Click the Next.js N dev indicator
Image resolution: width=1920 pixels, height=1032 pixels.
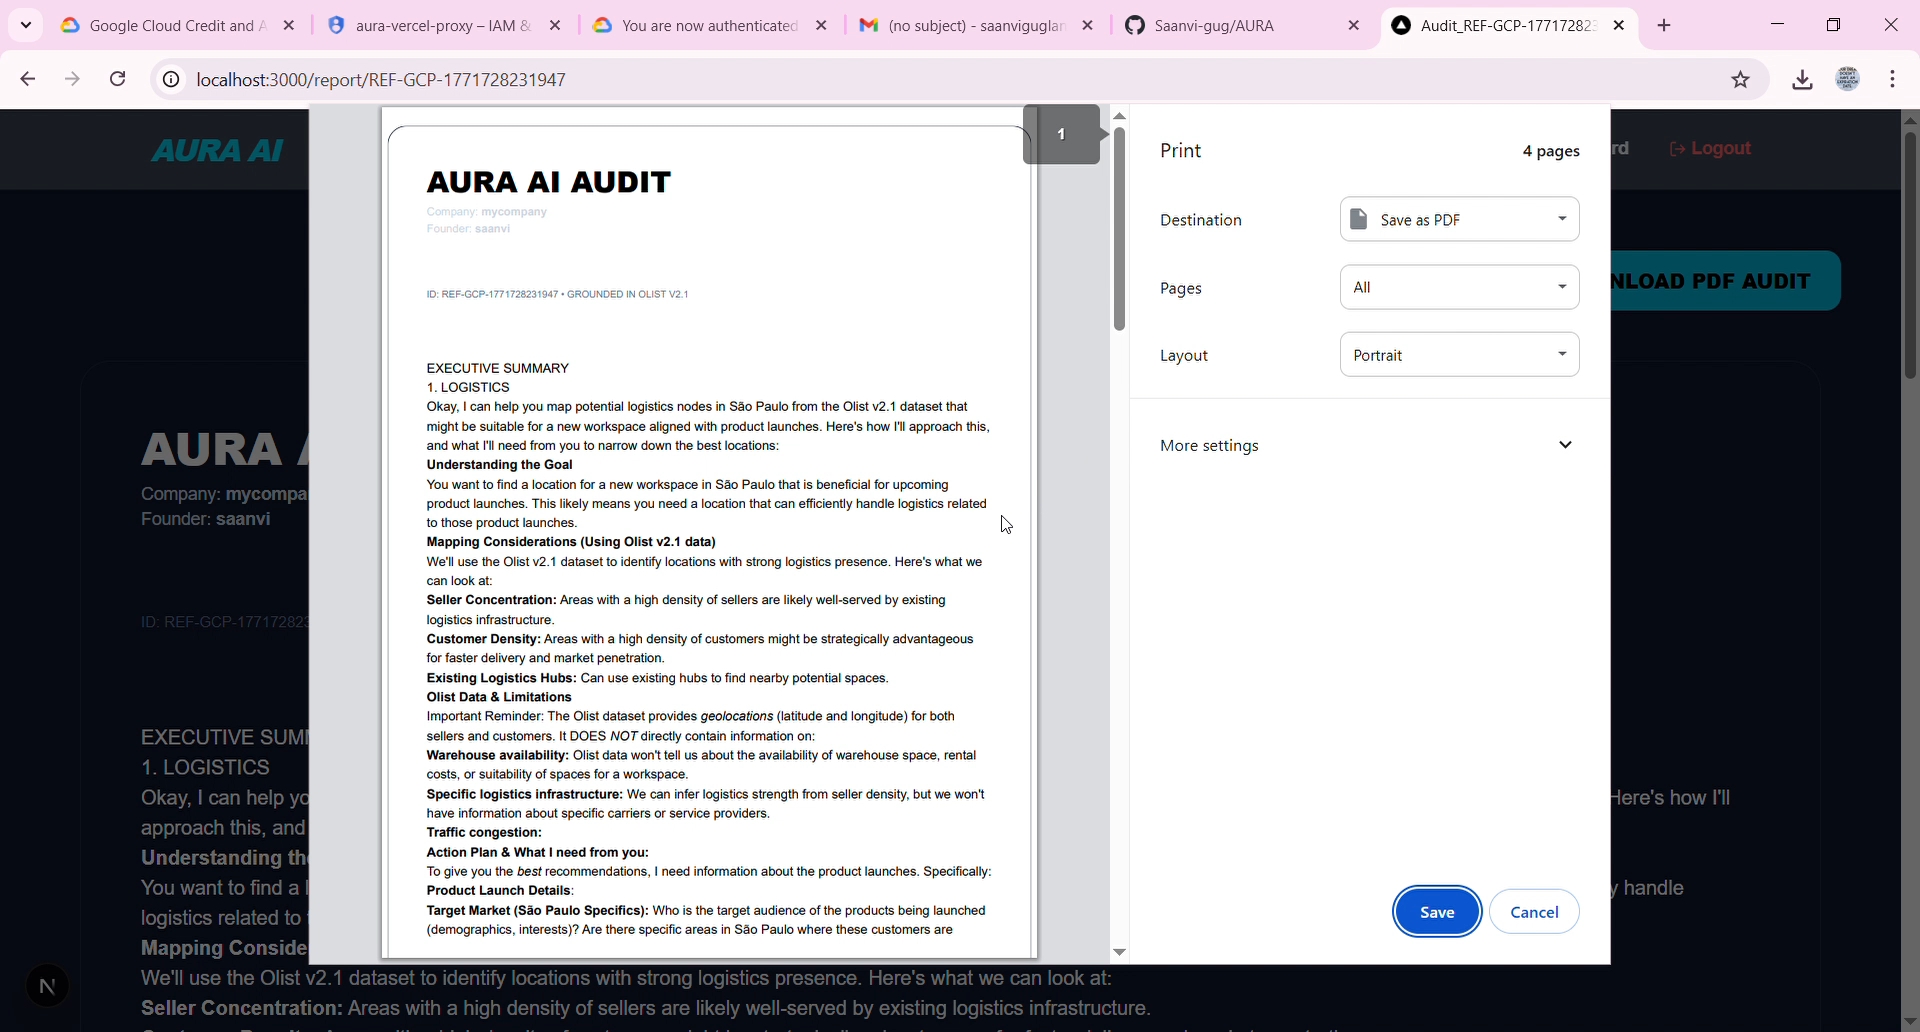click(x=47, y=987)
